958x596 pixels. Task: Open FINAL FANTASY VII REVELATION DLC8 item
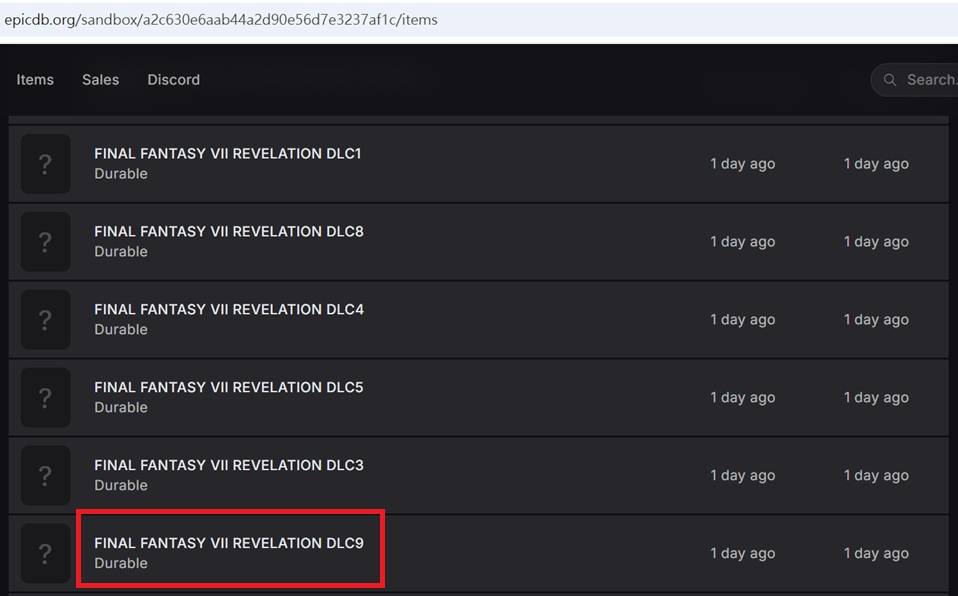coord(229,232)
